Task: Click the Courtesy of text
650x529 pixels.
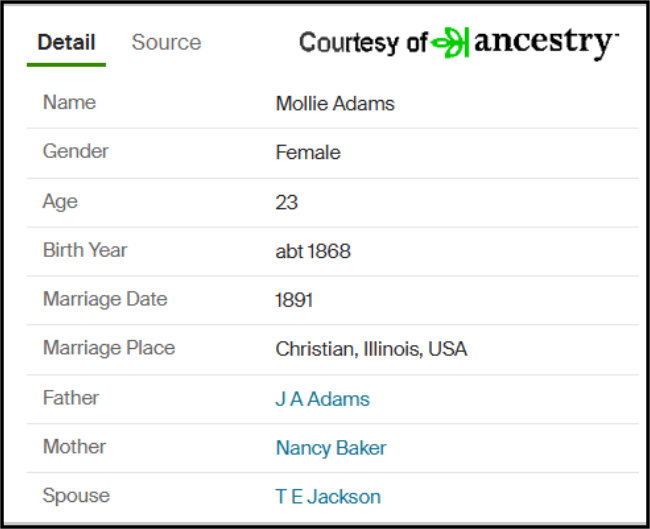Action: pos(363,43)
